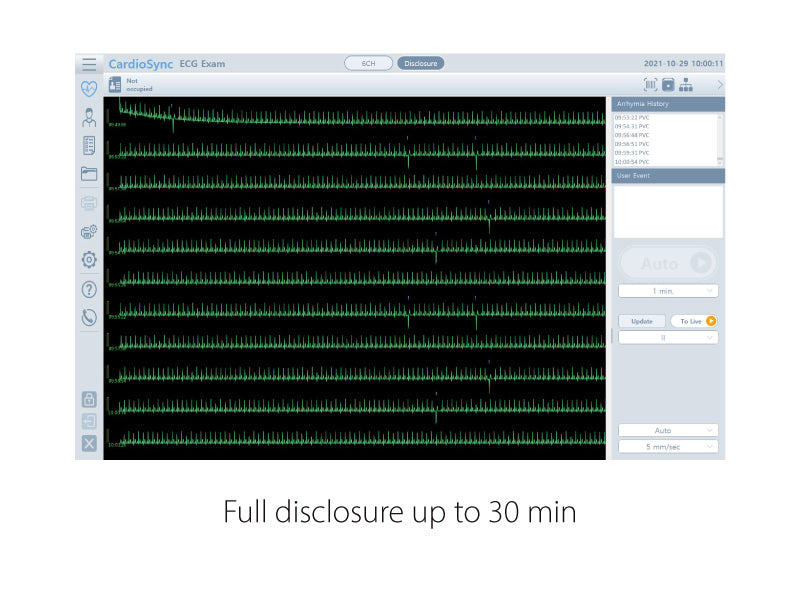800x600 pixels.
Task: Open the settings gear icon
Action: (x=89, y=260)
